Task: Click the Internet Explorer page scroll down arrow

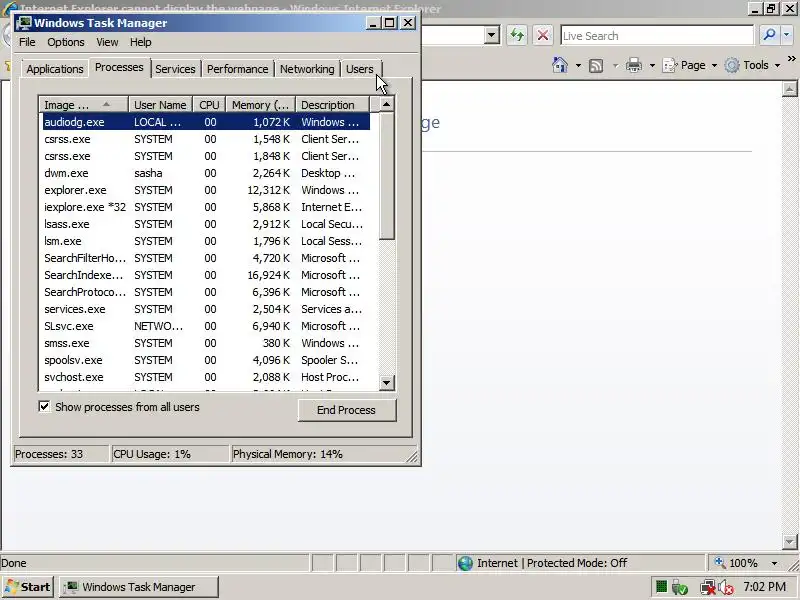Action: tap(789, 541)
